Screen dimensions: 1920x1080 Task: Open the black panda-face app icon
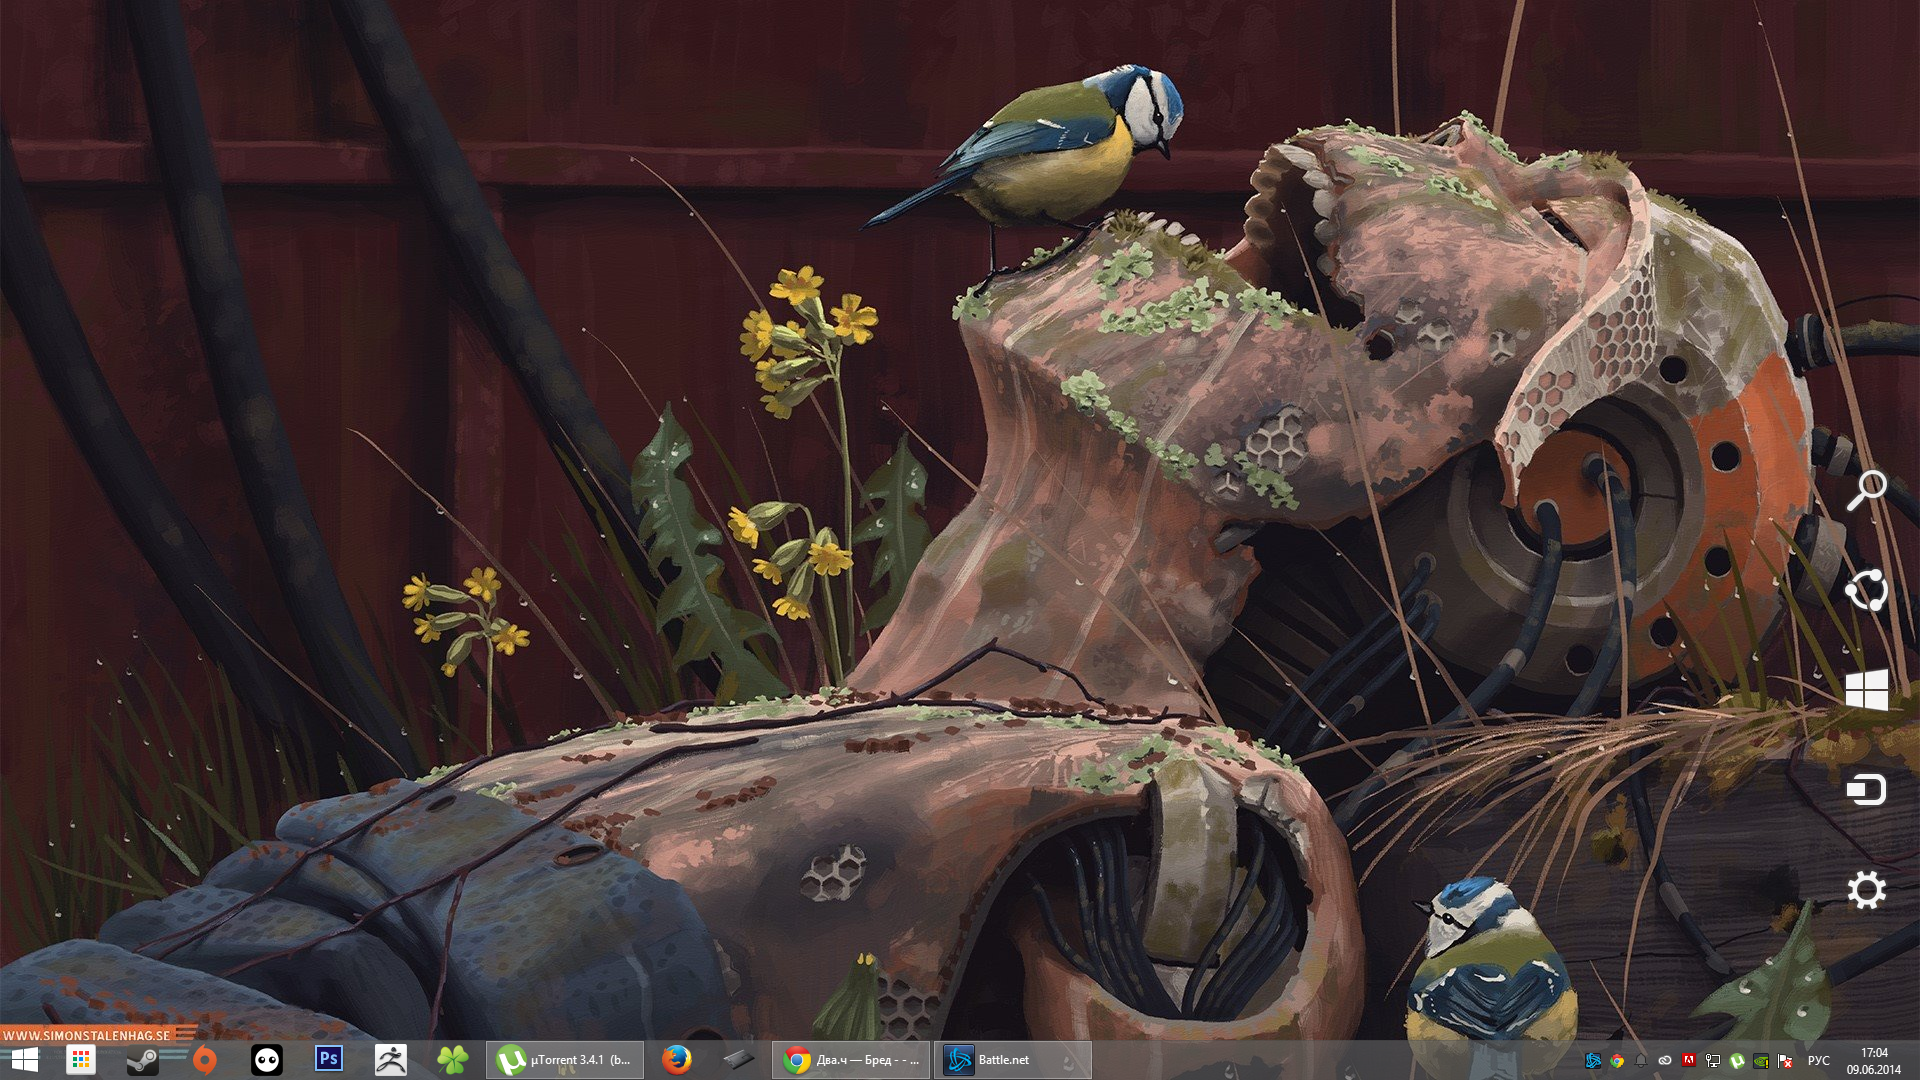click(267, 1060)
